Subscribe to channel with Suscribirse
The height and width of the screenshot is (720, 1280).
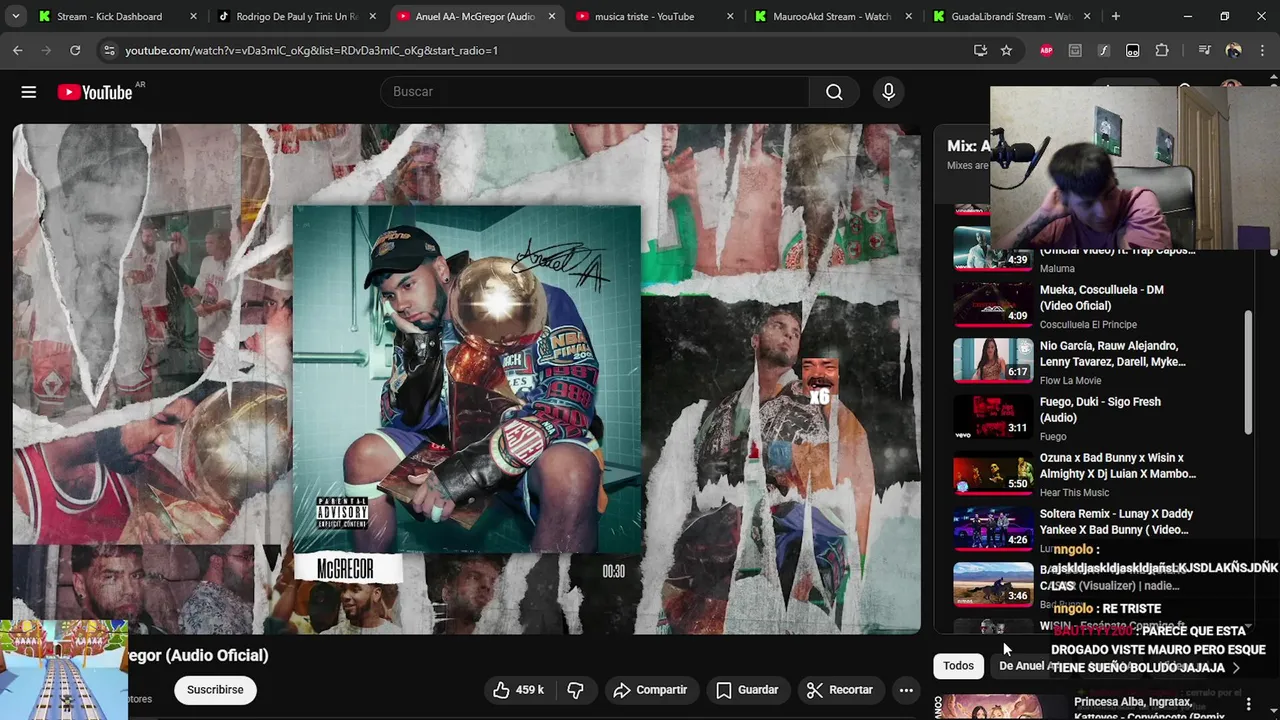[215, 690]
